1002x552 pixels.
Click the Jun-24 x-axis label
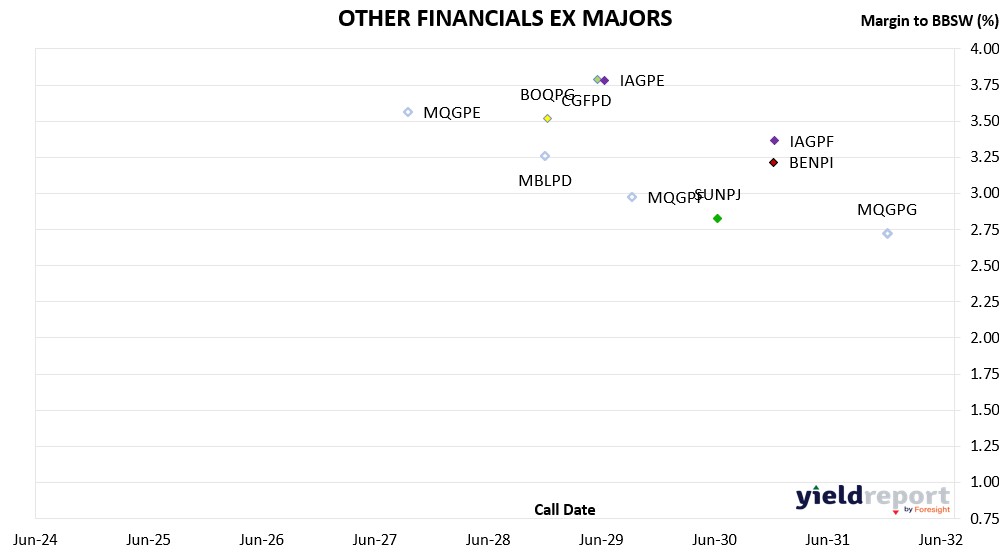point(35,540)
